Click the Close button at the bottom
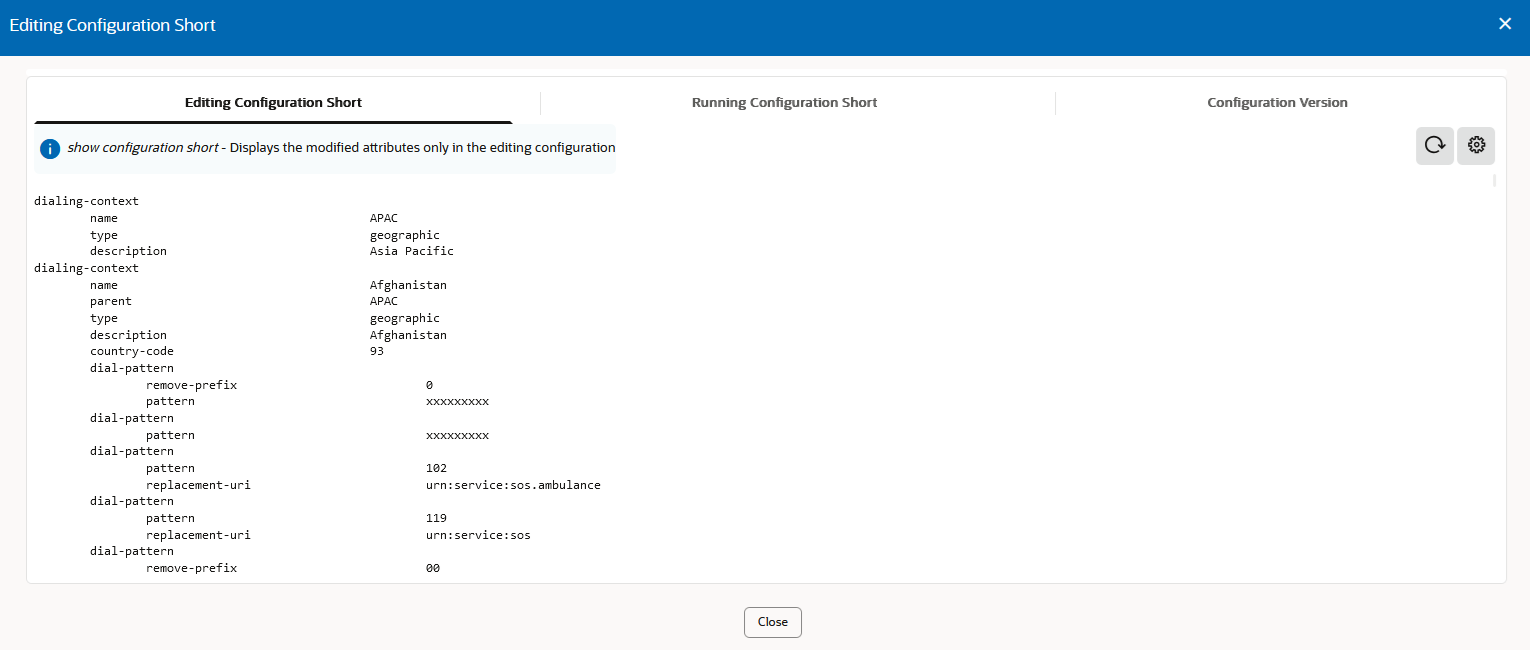The width and height of the screenshot is (1530, 650). [772, 621]
